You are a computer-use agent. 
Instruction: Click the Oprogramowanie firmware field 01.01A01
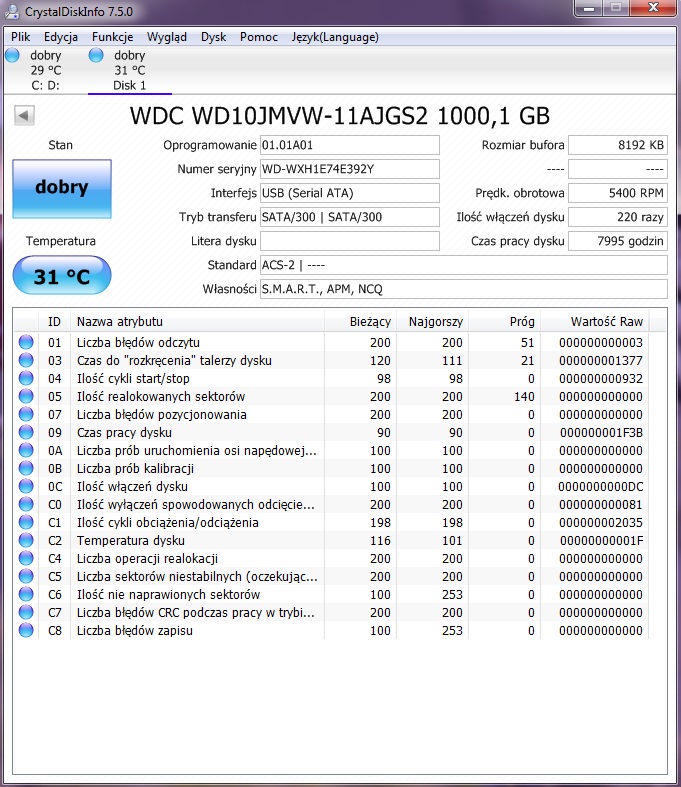click(350, 145)
